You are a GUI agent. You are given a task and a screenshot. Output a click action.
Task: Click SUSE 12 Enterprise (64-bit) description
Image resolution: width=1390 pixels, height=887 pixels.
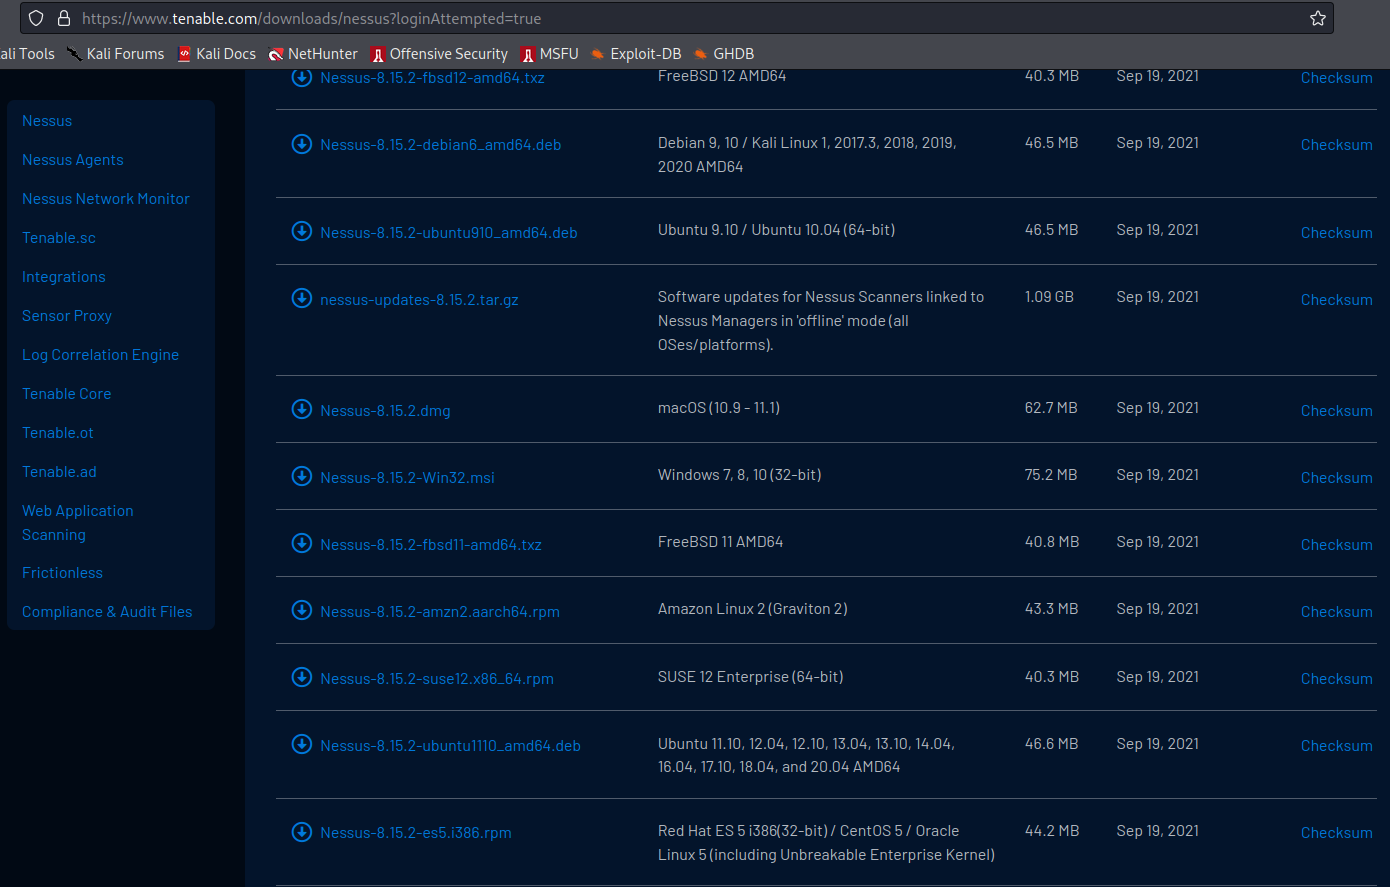pyautogui.click(x=750, y=677)
